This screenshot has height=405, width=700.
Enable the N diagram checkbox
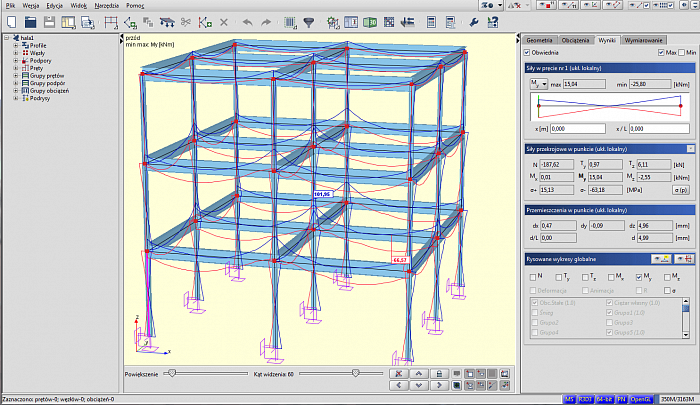coord(532,276)
